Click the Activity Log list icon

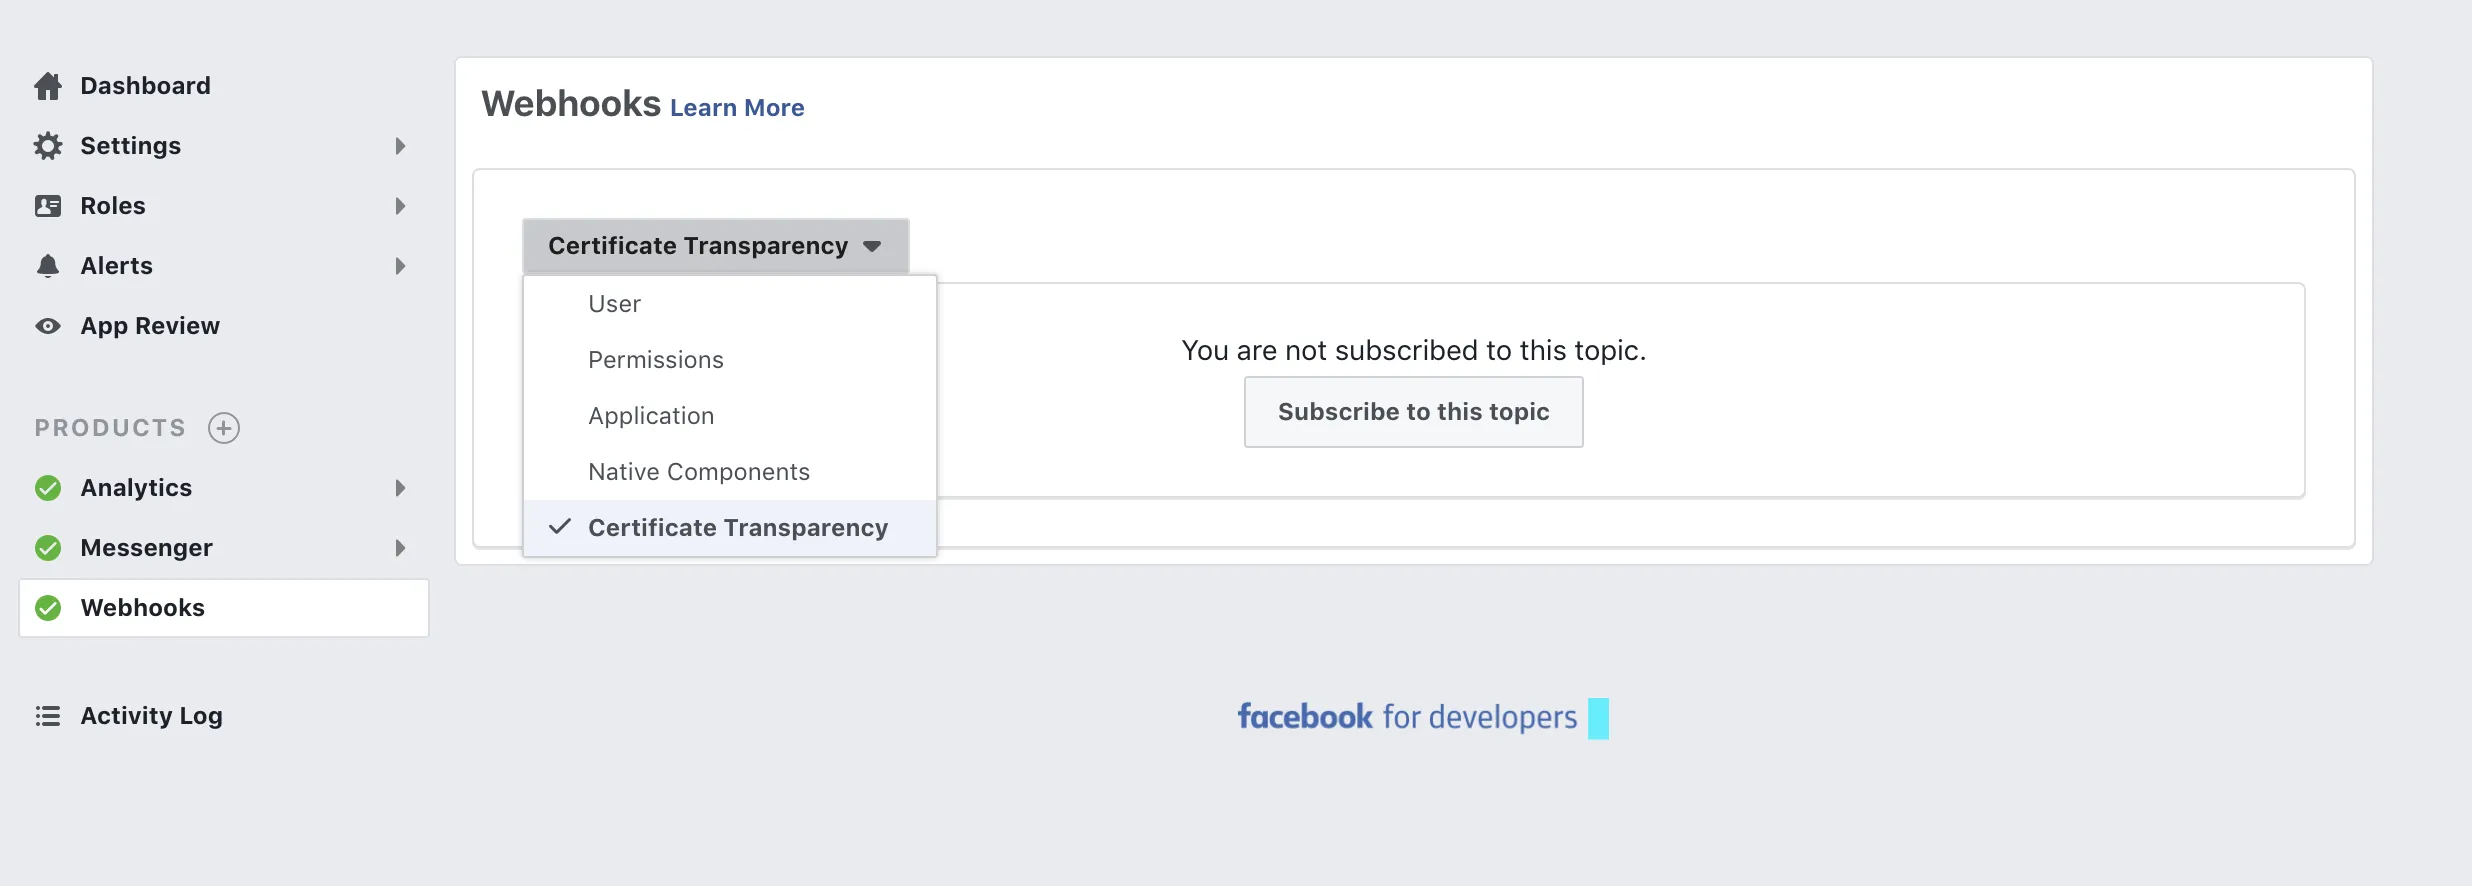(48, 716)
